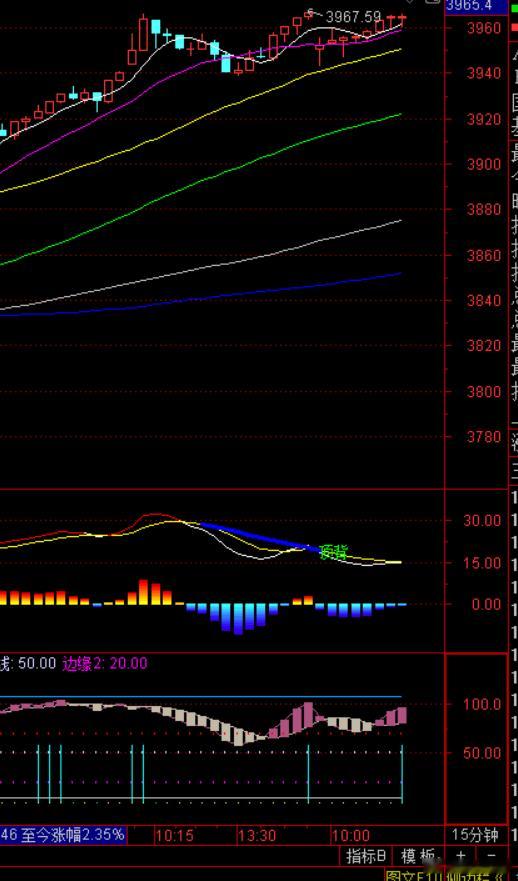Click the 3967.59 high price marker
The height and width of the screenshot is (881, 518).
pos(353,17)
